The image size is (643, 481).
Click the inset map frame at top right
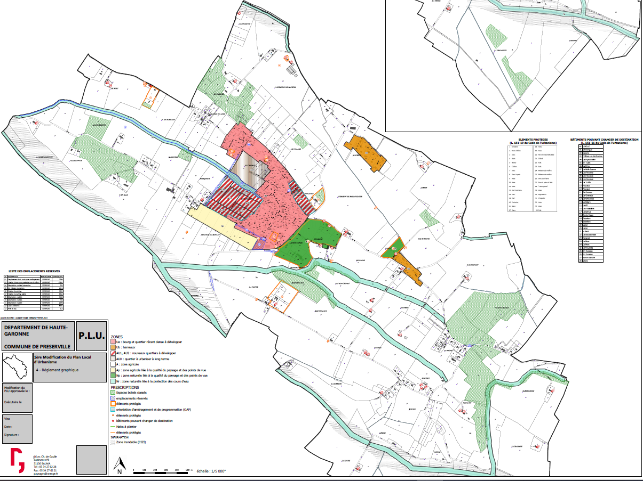pyautogui.click(x=512, y=60)
